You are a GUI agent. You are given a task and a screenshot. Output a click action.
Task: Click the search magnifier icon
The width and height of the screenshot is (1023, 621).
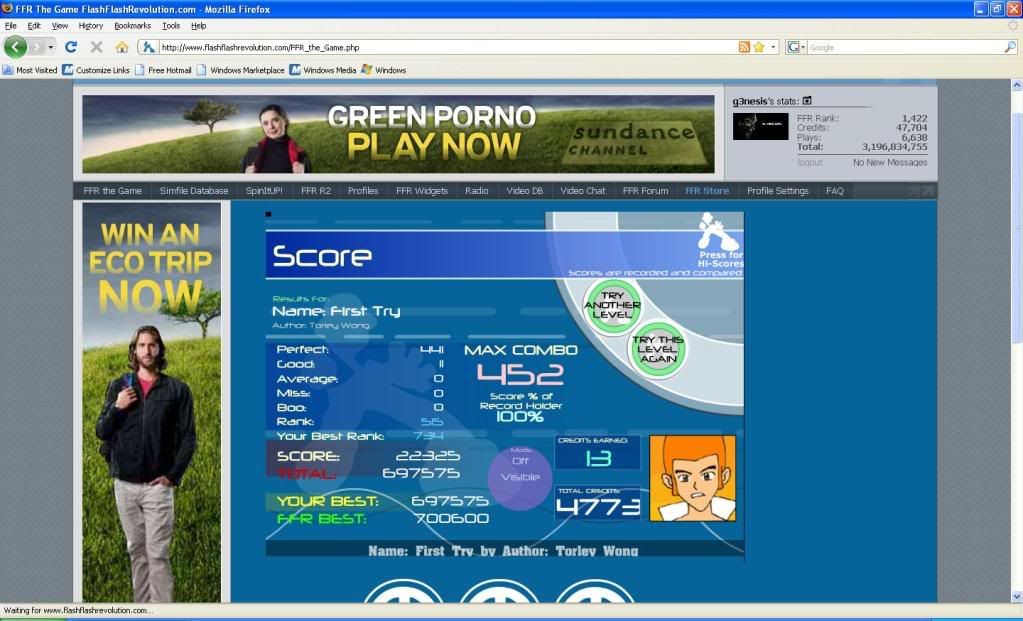pos(1009,47)
